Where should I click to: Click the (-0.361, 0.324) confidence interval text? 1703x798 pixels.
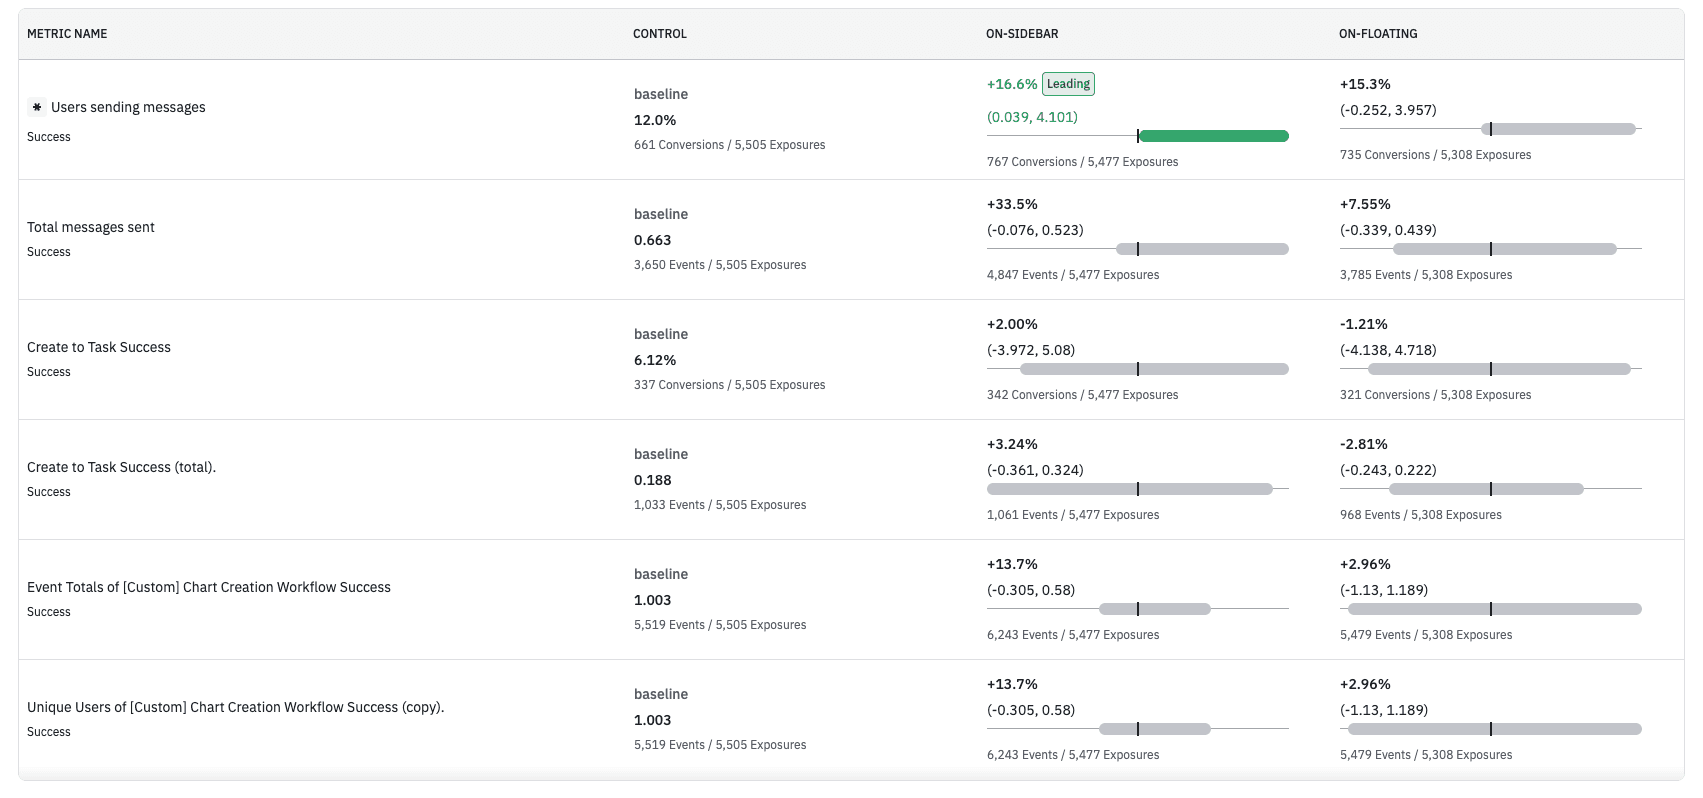click(x=1035, y=470)
